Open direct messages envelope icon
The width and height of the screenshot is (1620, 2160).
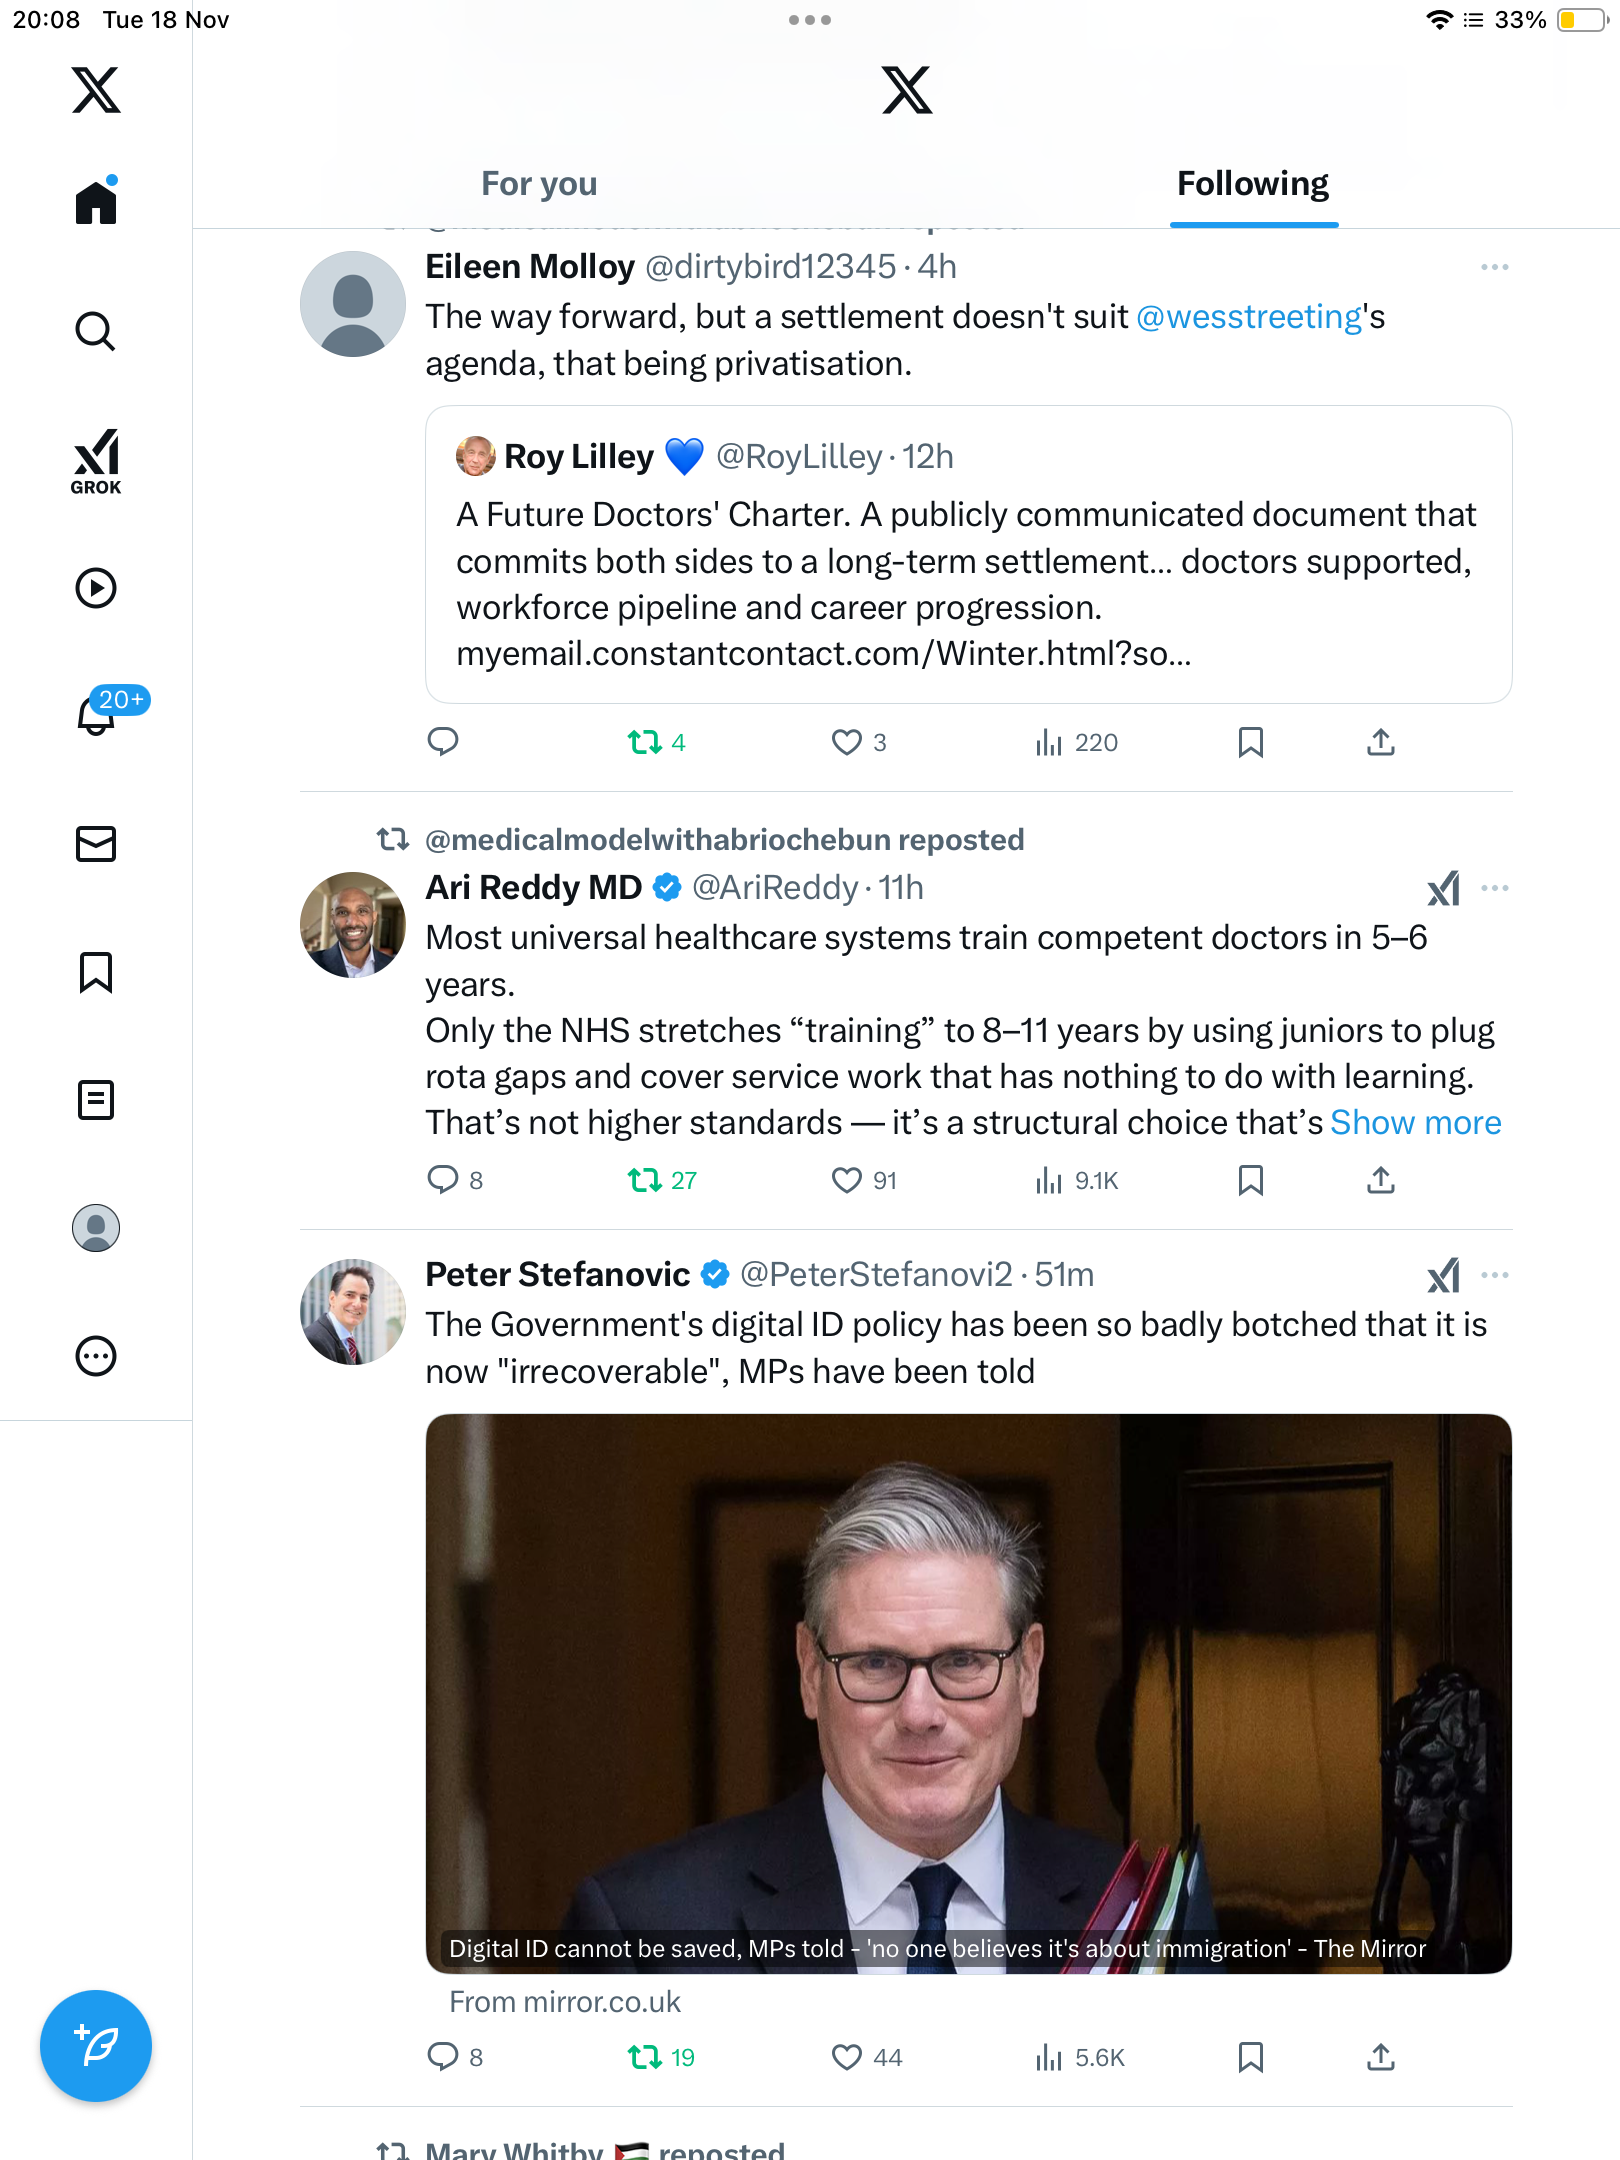click(x=96, y=844)
